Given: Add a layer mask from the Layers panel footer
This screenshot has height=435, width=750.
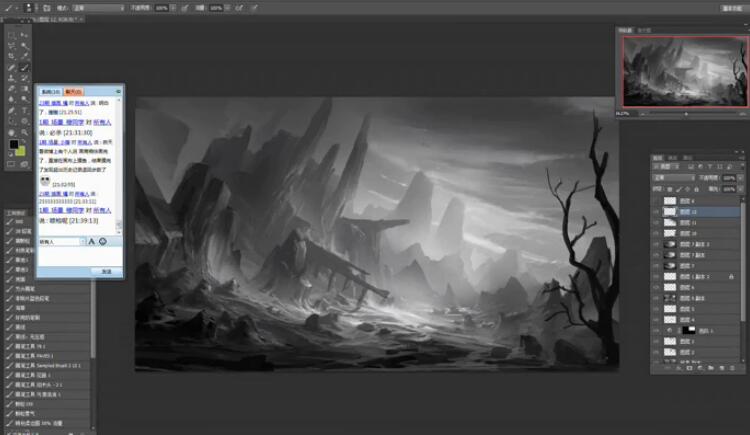Looking at the screenshot, I should (689, 368).
